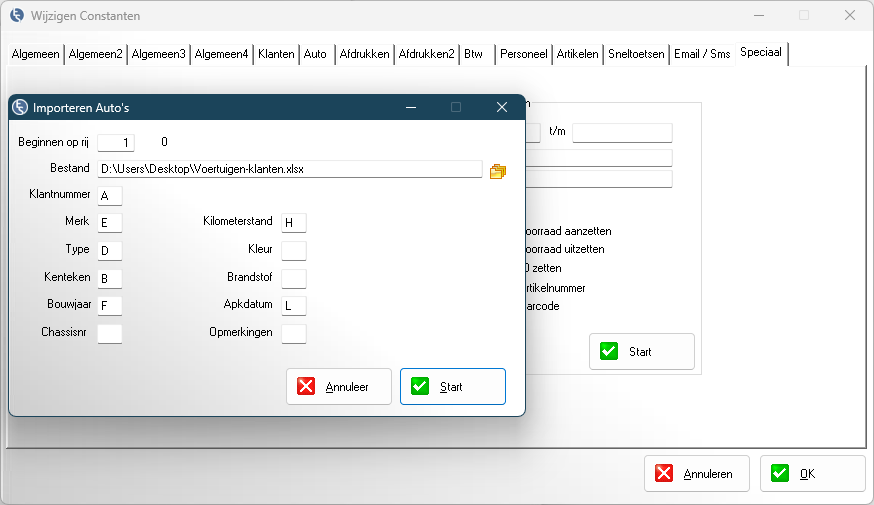This screenshot has width=874, height=505.
Task: Focus the Bestand file path field
Action: (289, 169)
